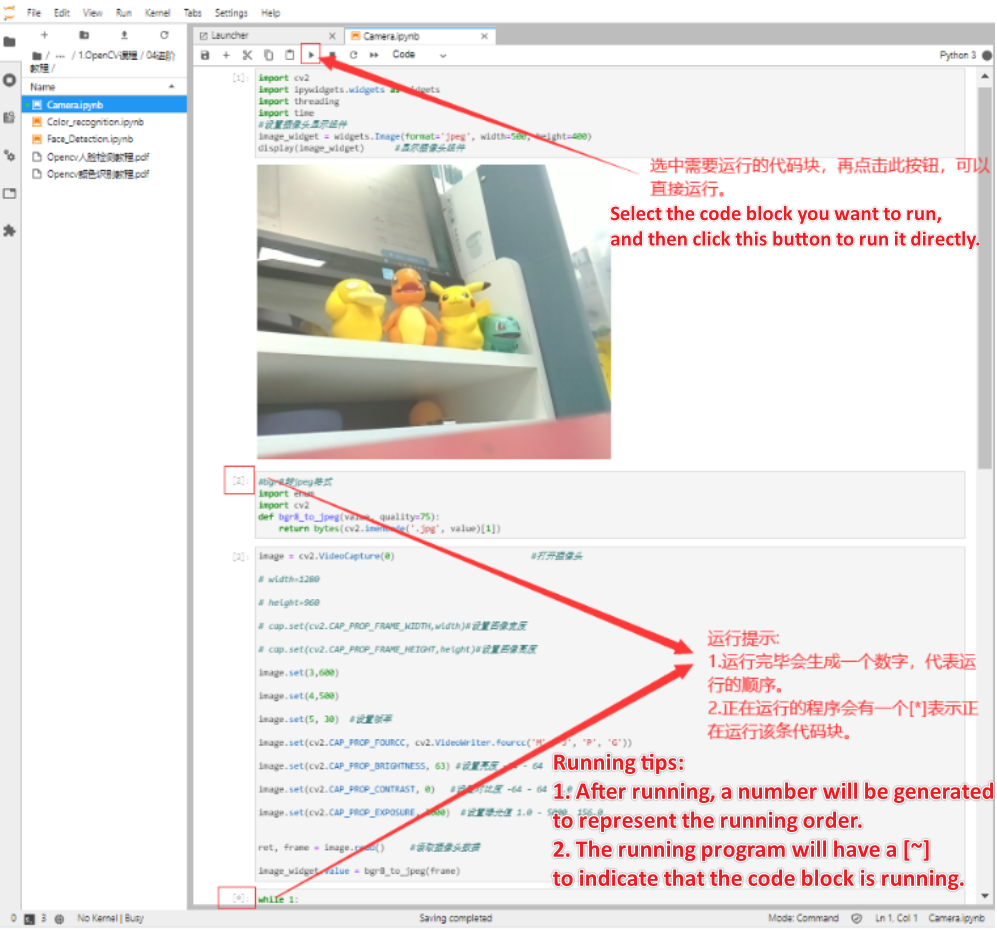Interrupt the kernel with stop icon
The width and height of the screenshot is (997, 933).
[x=332, y=55]
